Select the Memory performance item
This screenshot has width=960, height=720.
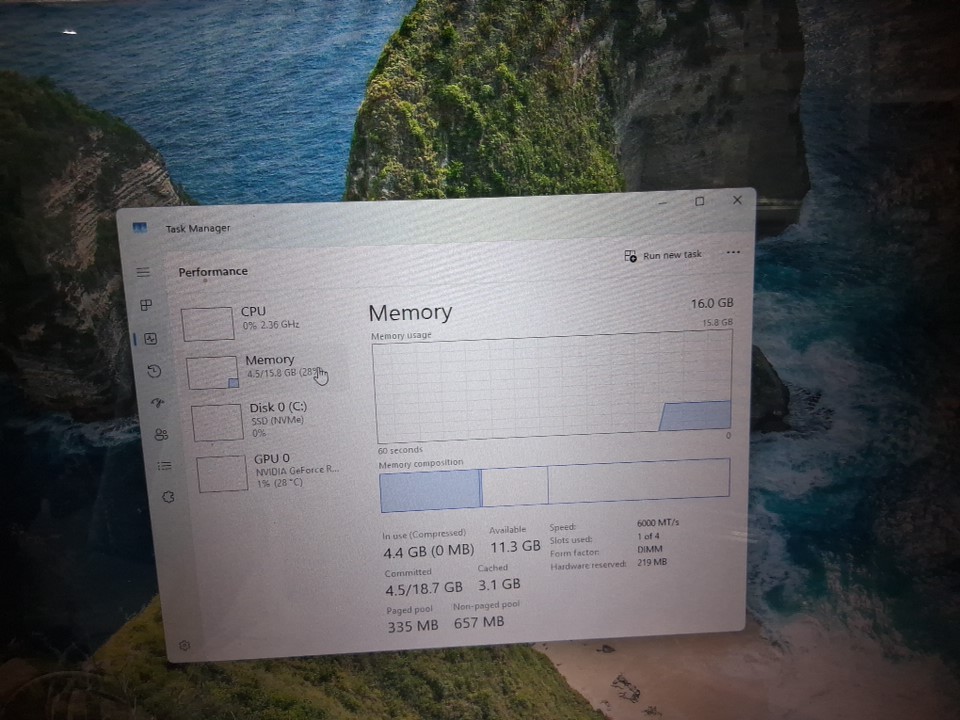[263, 367]
